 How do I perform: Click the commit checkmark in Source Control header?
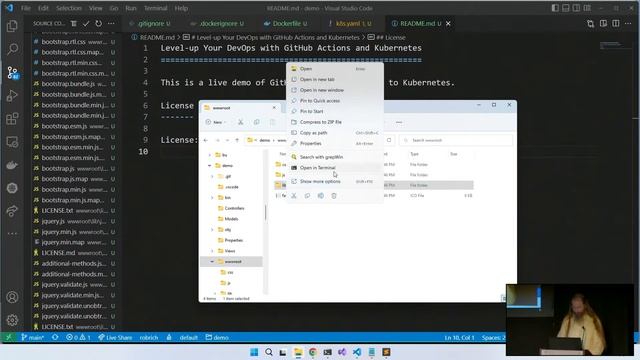coord(86,24)
